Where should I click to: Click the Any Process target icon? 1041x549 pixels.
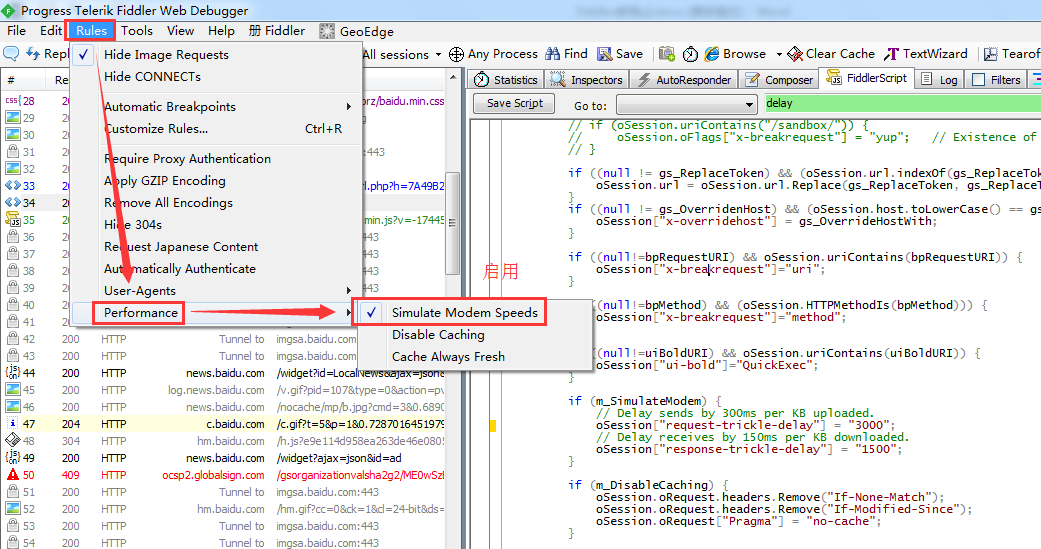(x=456, y=54)
